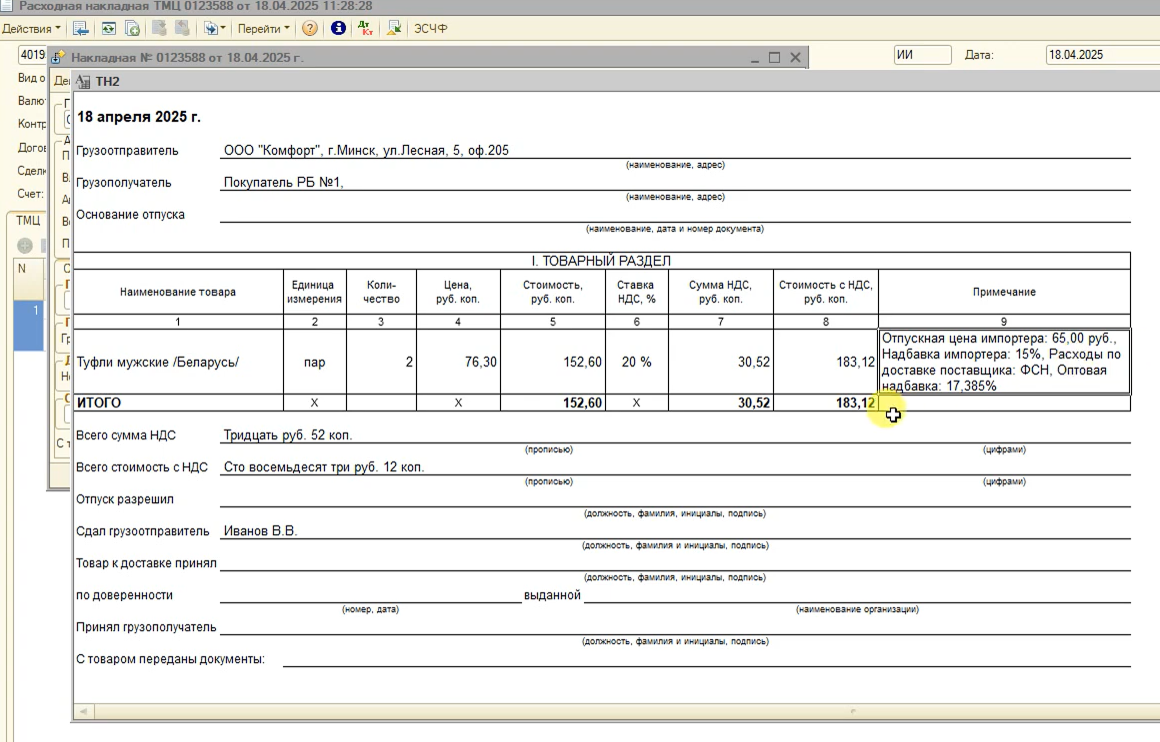Click the ИИ prefix field

pyautogui.click(x=922, y=55)
